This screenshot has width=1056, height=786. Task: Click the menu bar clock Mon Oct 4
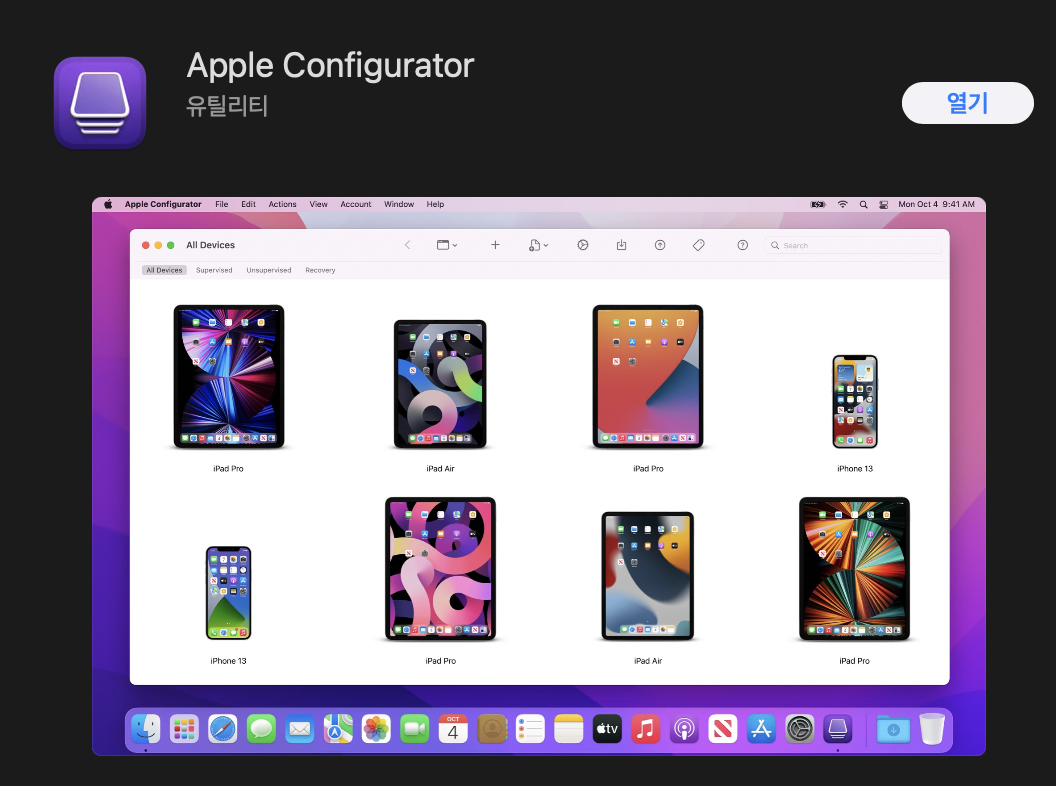tap(936, 204)
